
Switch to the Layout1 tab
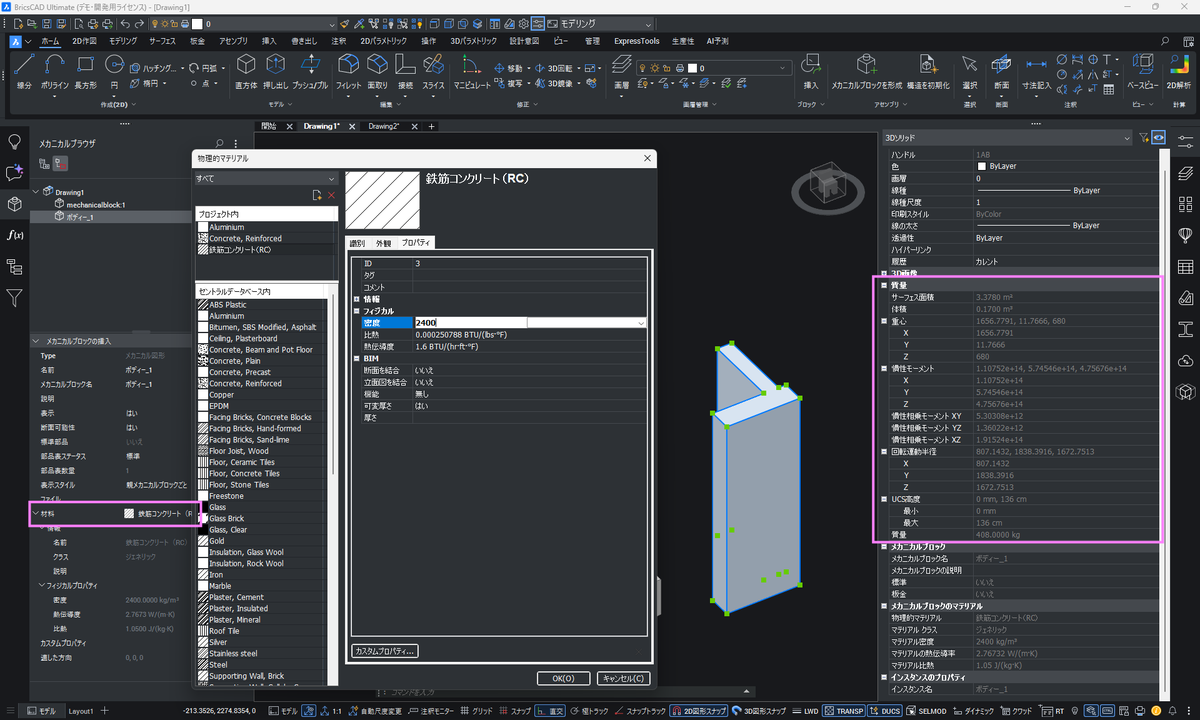(x=81, y=711)
